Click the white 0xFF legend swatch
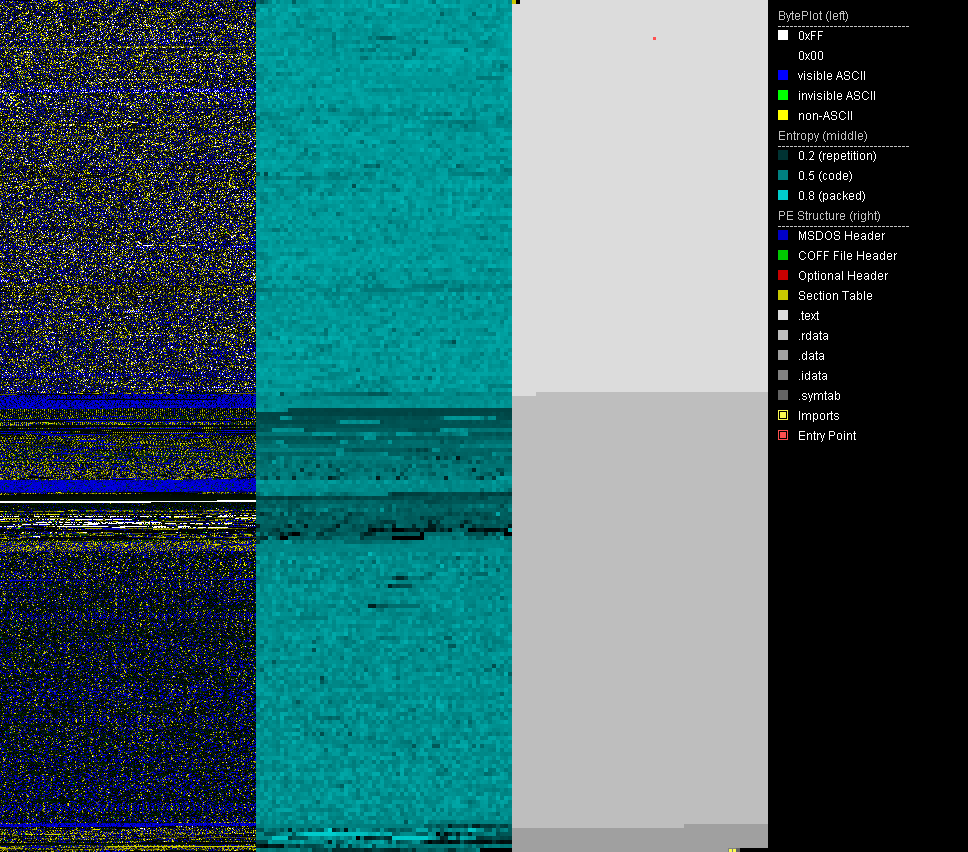This screenshot has height=852, width=968. (783, 36)
